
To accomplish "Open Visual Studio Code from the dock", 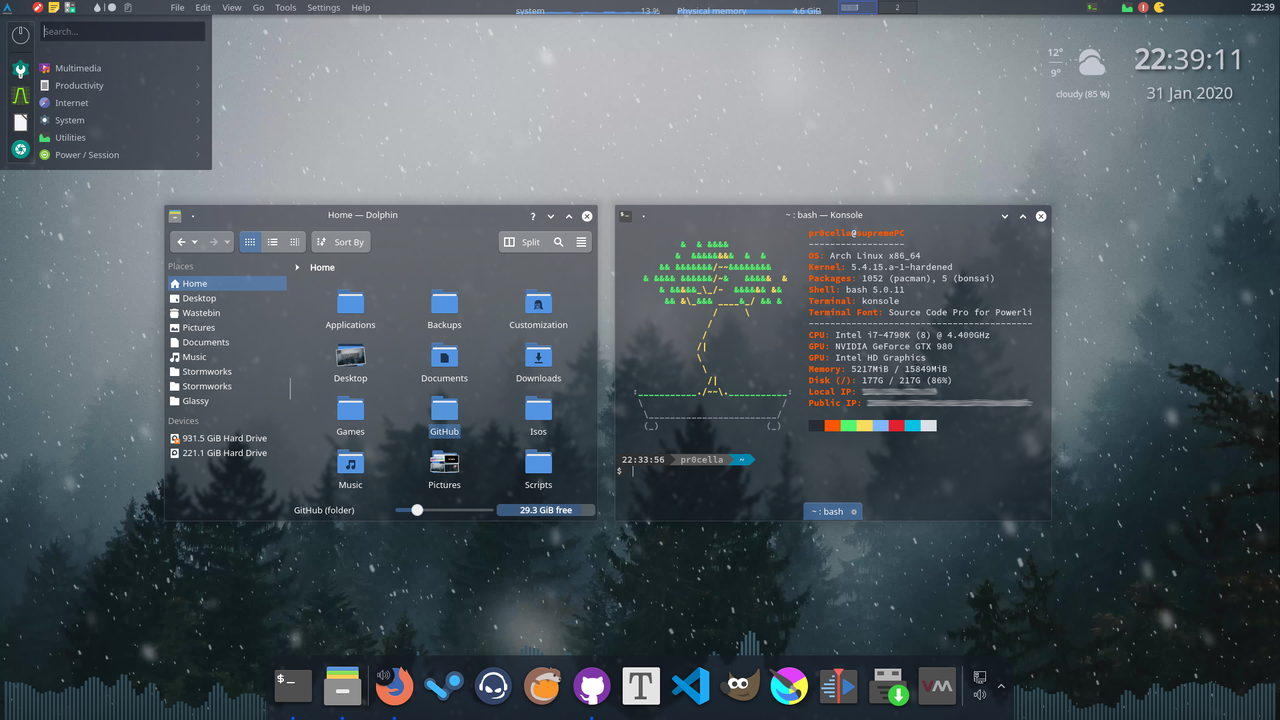I will (690, 686).
